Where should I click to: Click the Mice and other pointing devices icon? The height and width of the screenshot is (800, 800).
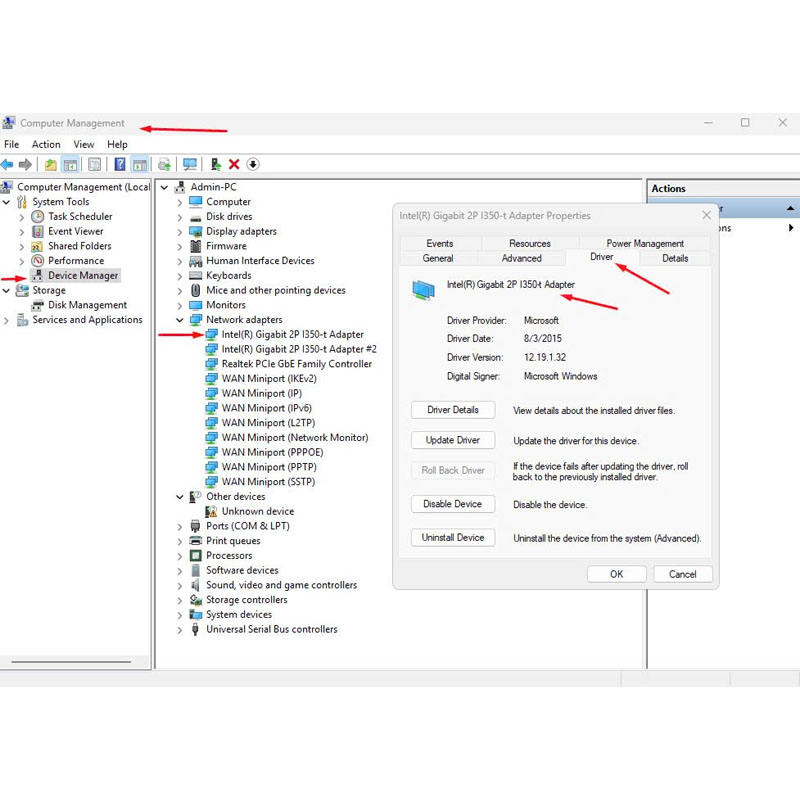(x=195, y=290)
